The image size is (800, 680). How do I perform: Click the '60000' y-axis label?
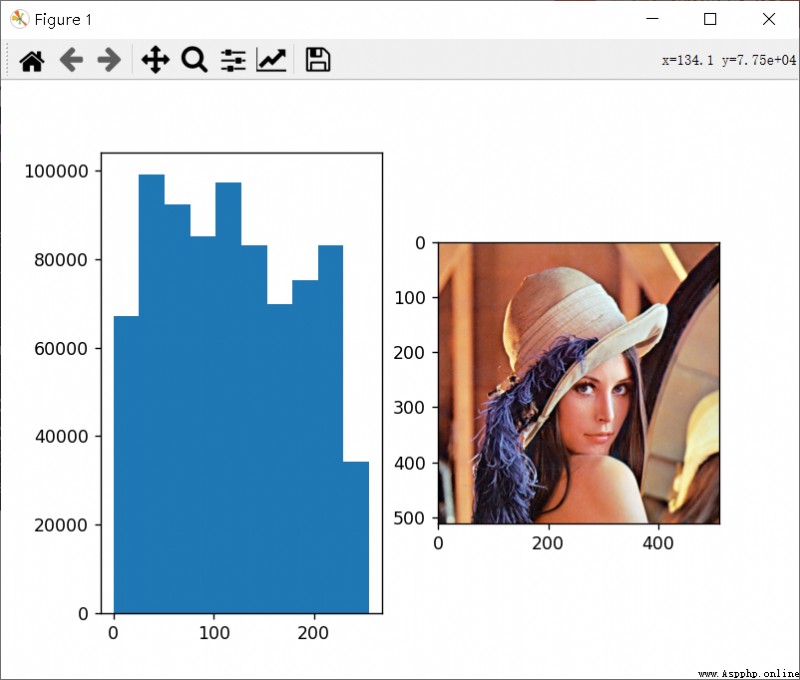[x=61, y=349]
